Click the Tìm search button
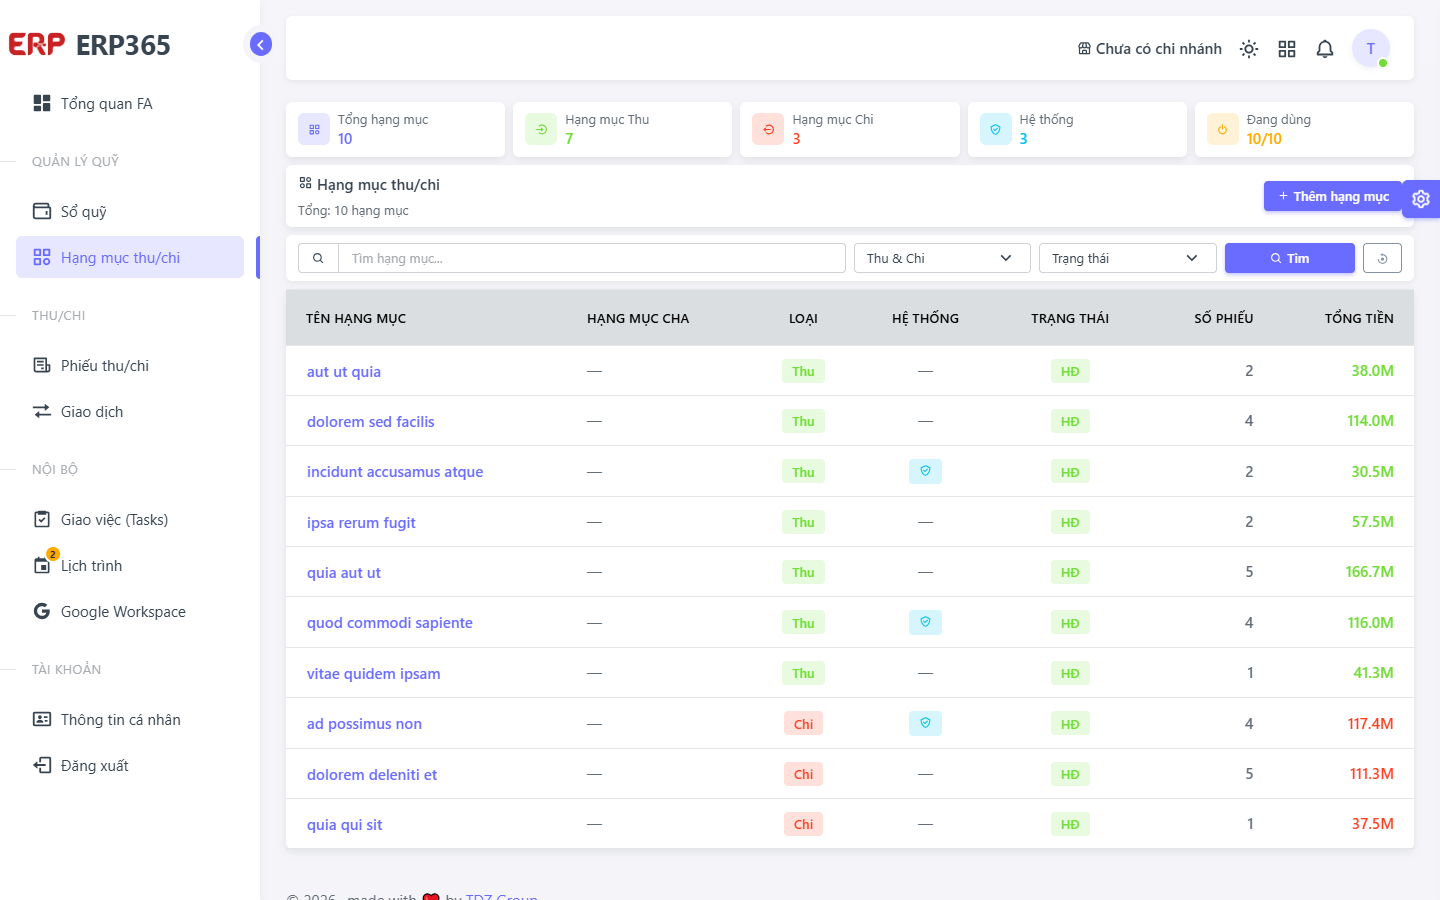 click(1290, 258)
